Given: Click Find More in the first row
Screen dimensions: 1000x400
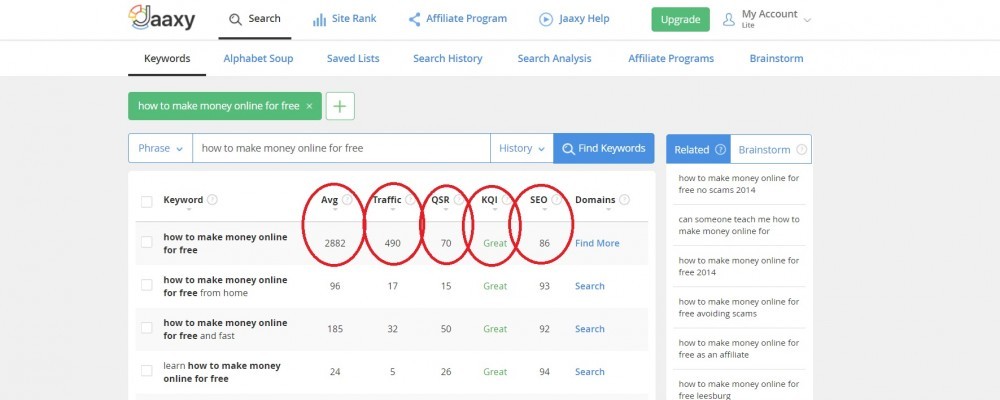Looking at the screenshot, I should 597,243.
